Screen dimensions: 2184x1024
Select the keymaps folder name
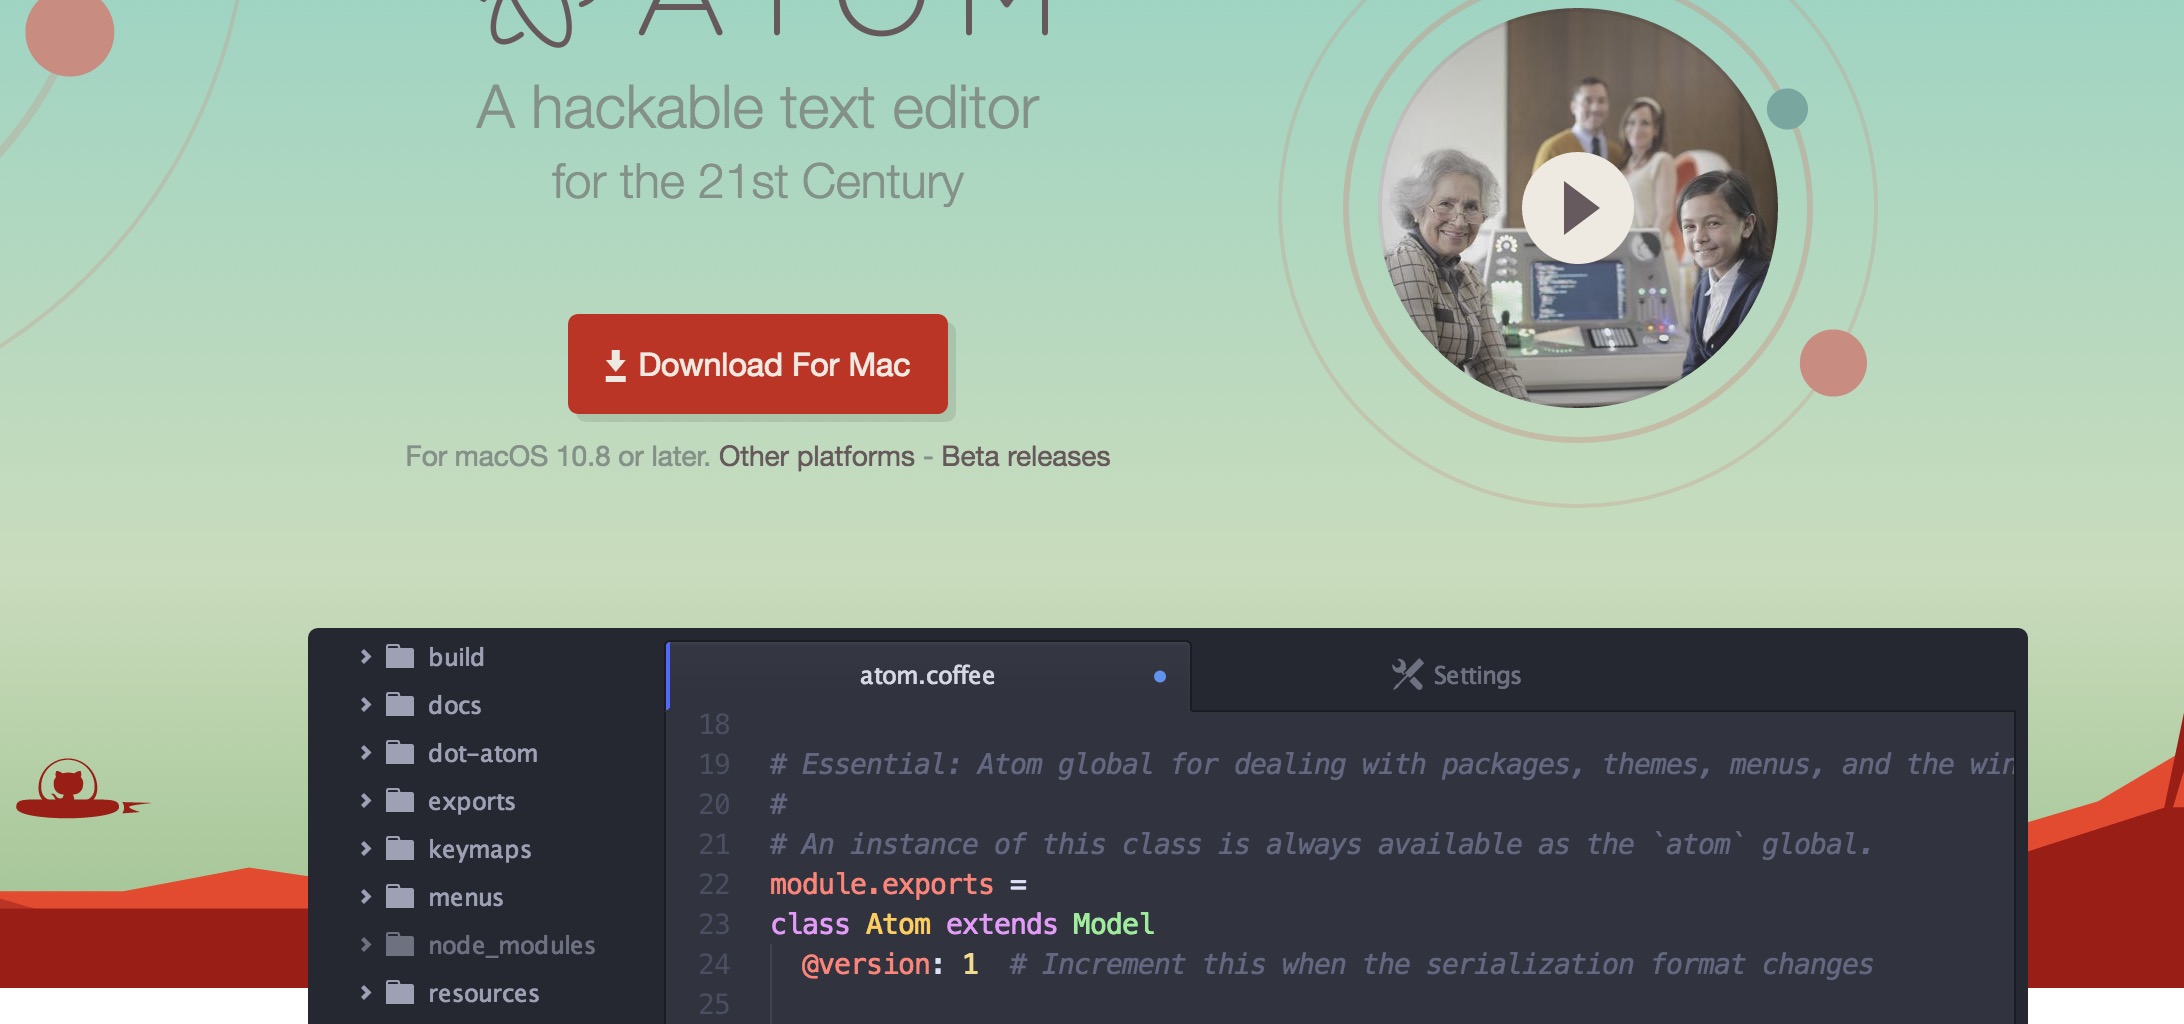point(479,849)
